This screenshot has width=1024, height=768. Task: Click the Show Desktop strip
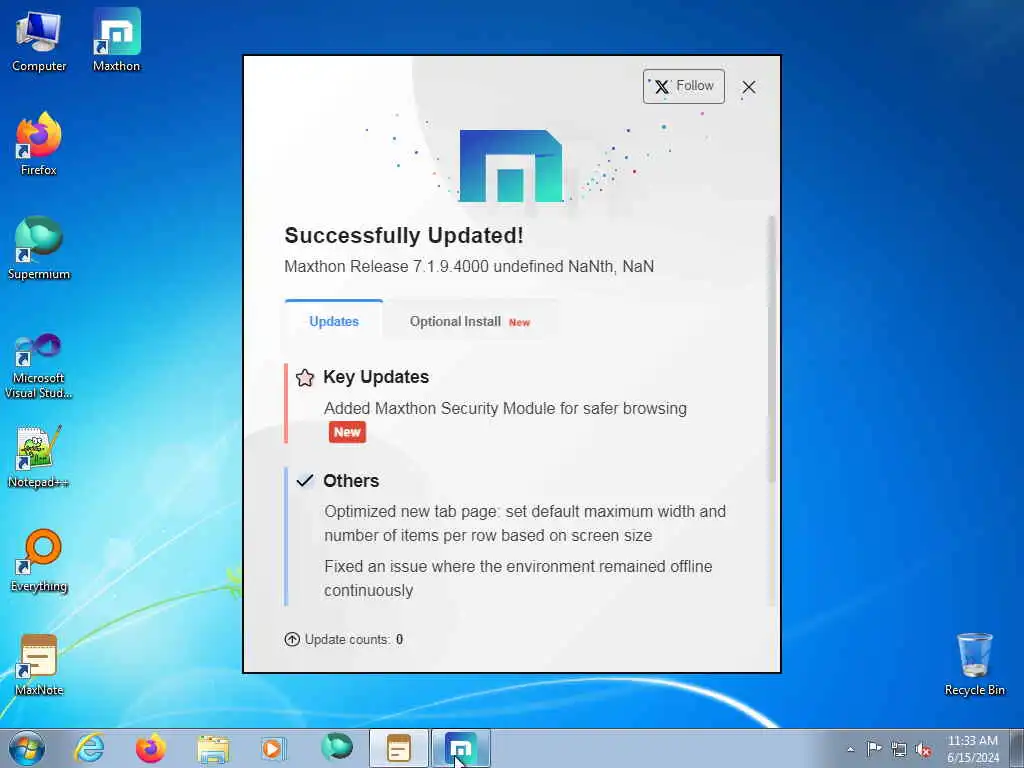(1017, 748)
